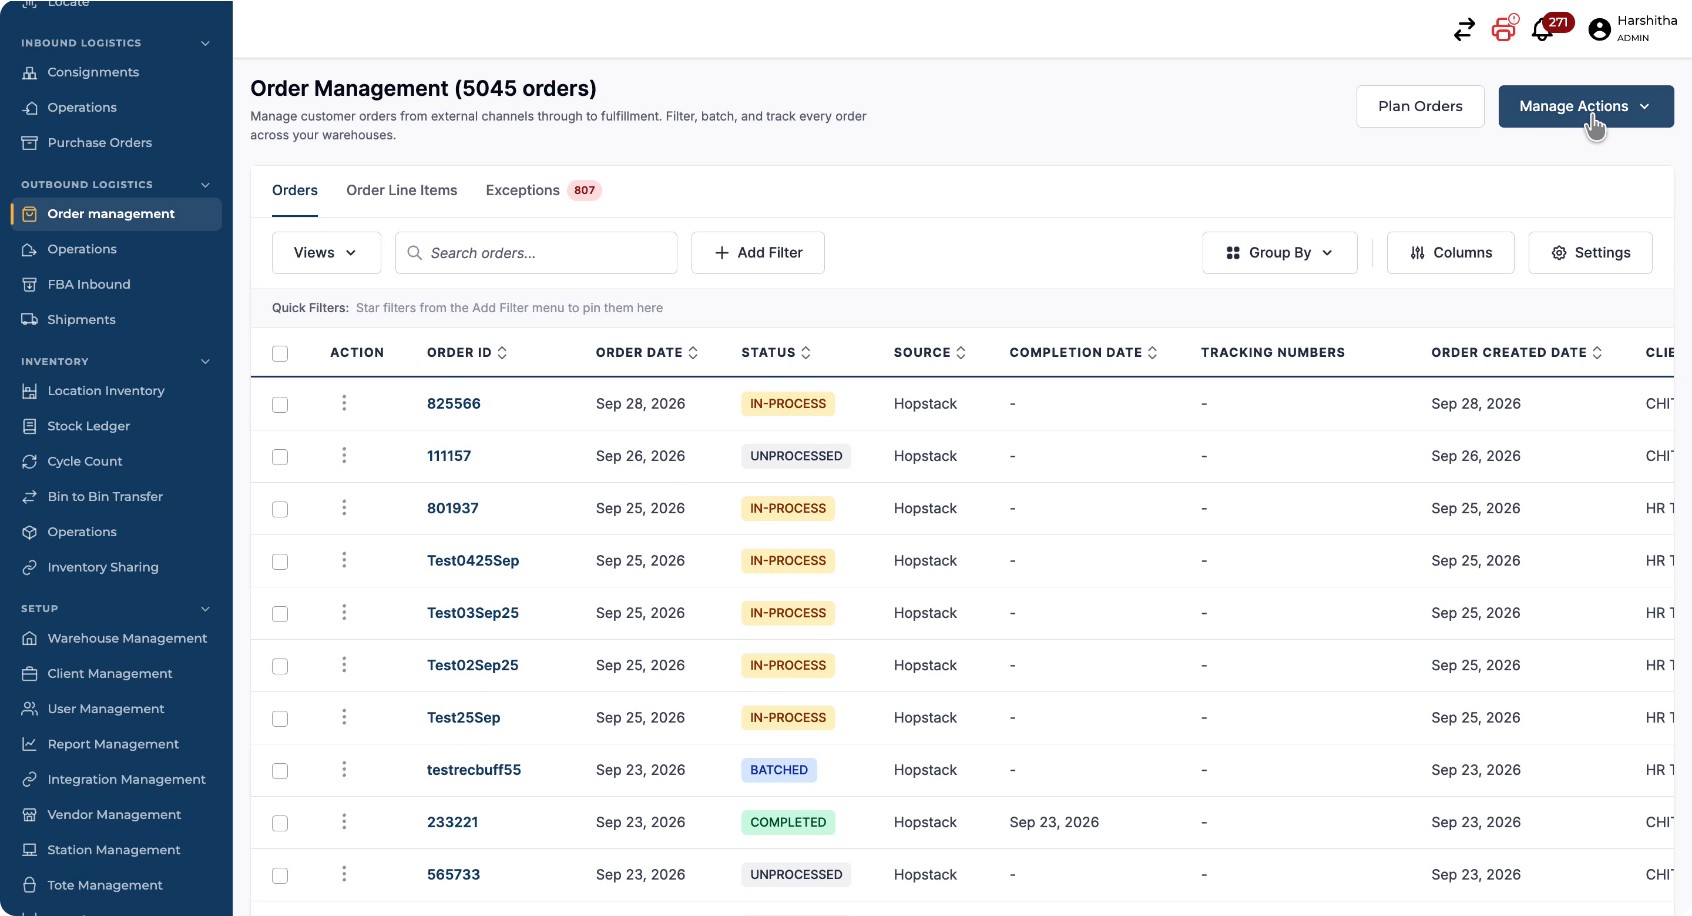Sort by Status column arrows

tap(806, 352)
